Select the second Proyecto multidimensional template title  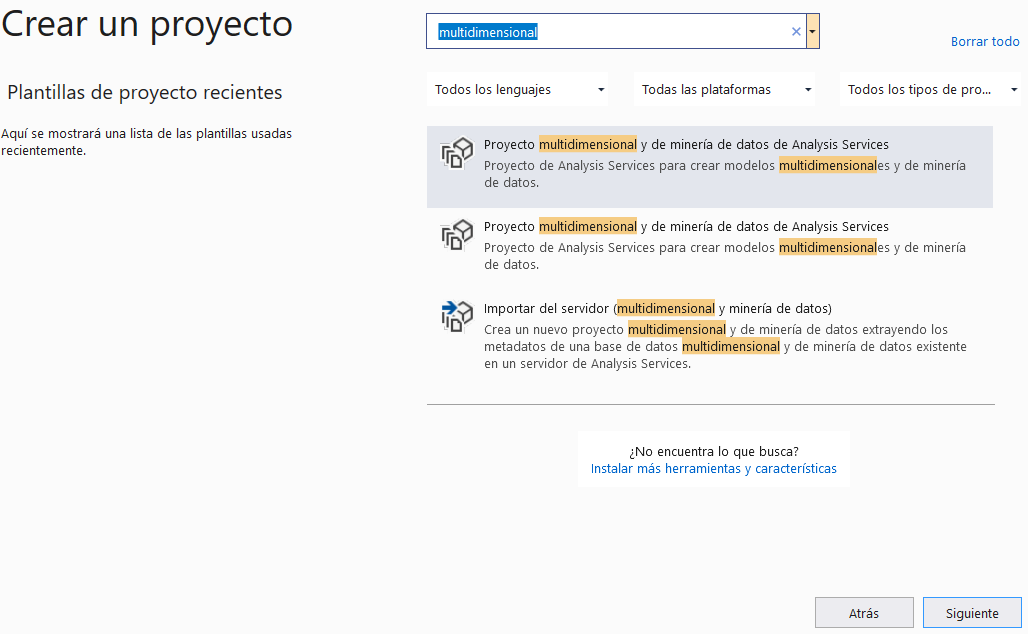pyautogui.click(x=686, y=227)
